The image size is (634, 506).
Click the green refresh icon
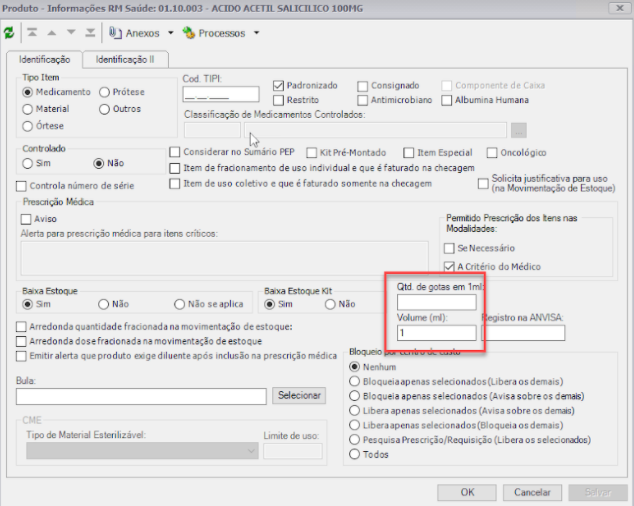point(9,33)
